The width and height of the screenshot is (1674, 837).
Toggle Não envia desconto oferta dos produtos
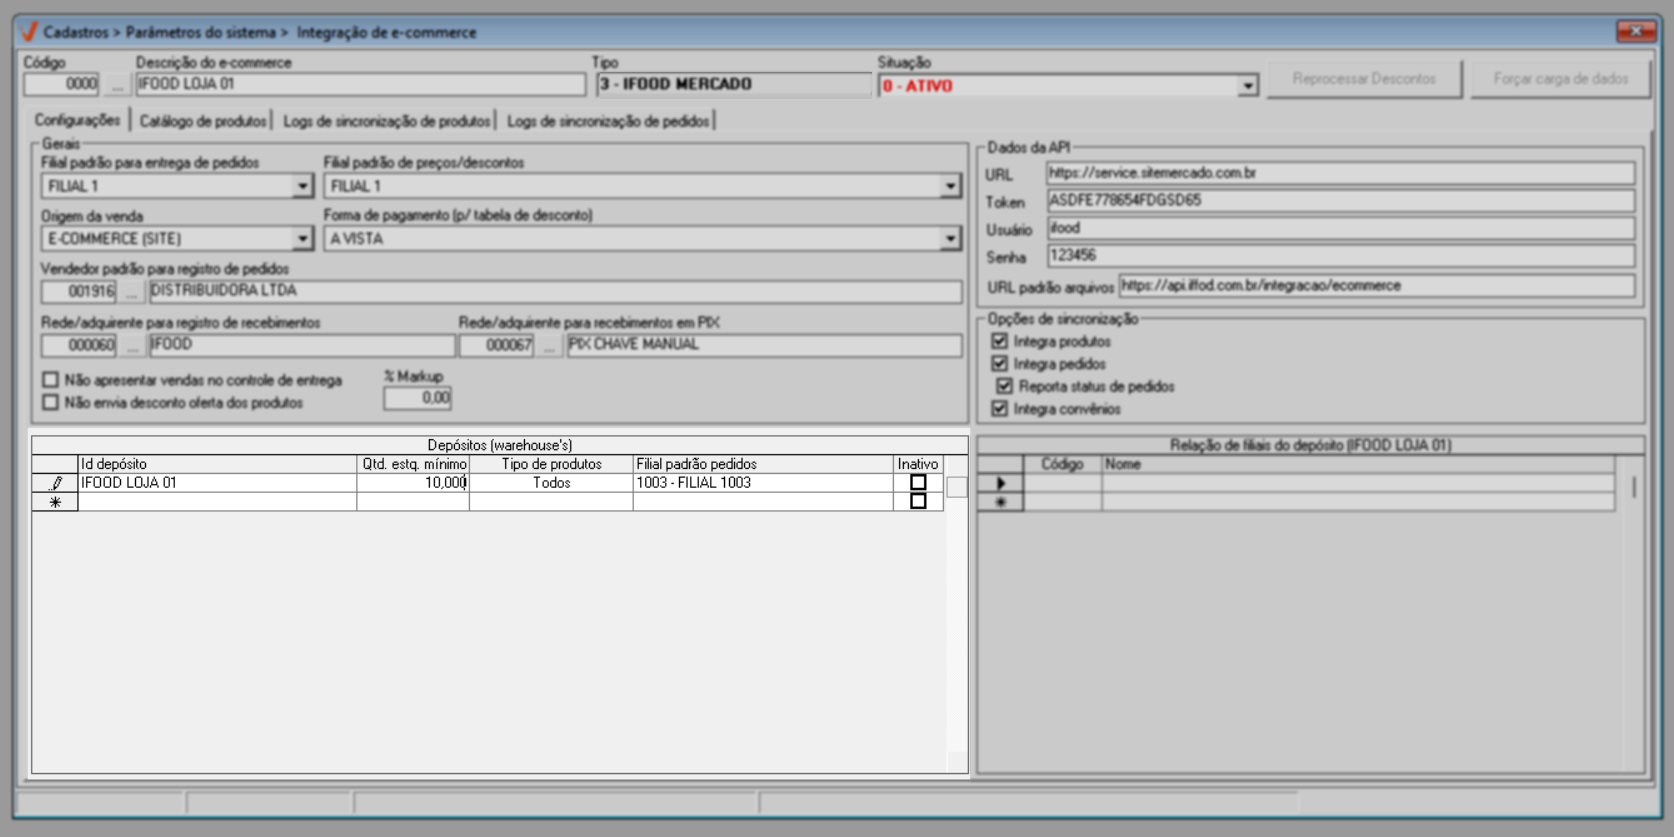coord(51,402)
